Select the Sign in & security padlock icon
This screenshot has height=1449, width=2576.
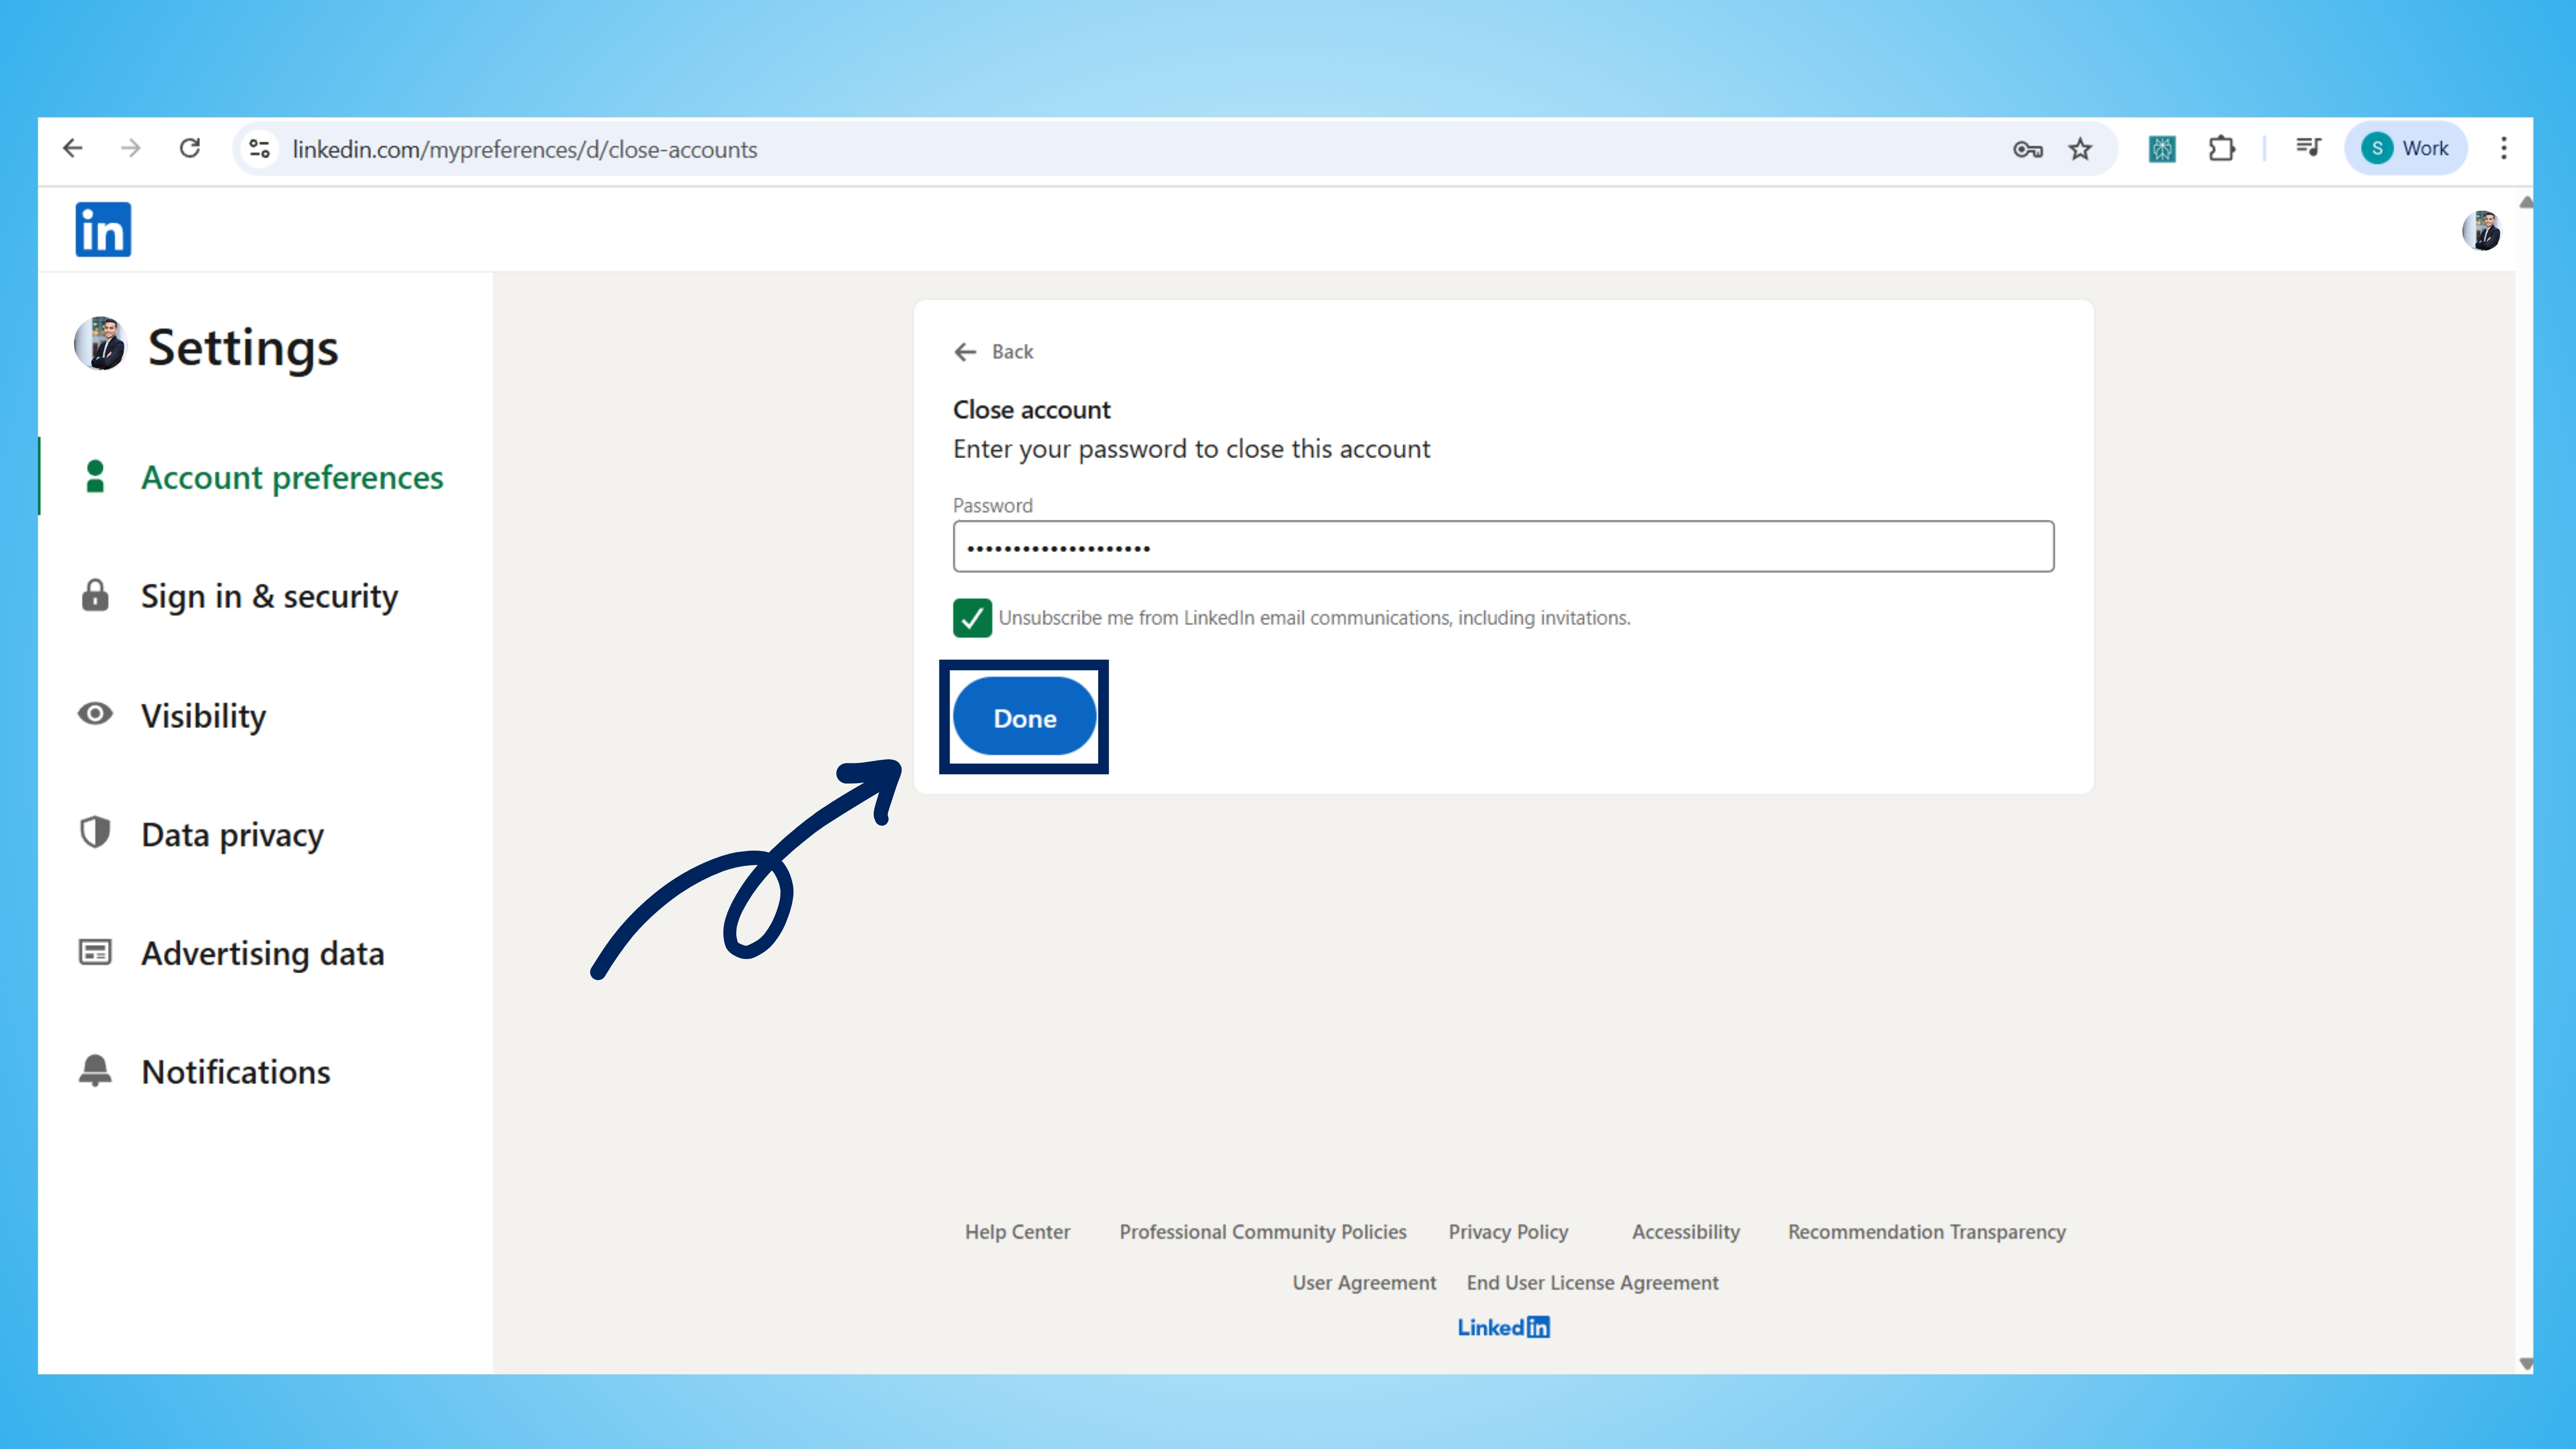(x=95, y=595)
